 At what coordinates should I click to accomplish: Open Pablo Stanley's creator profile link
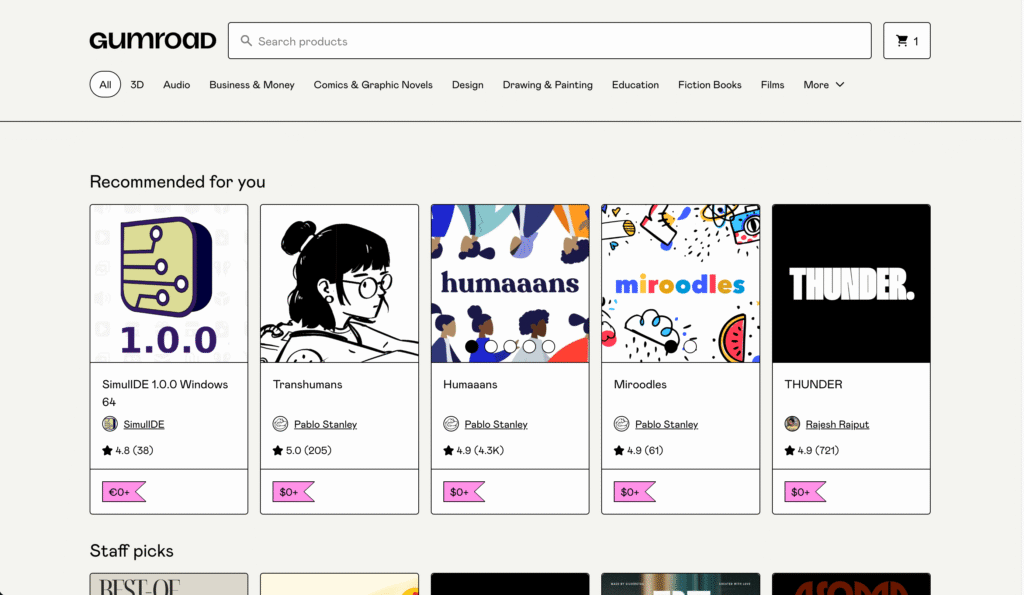coord(324,424)
